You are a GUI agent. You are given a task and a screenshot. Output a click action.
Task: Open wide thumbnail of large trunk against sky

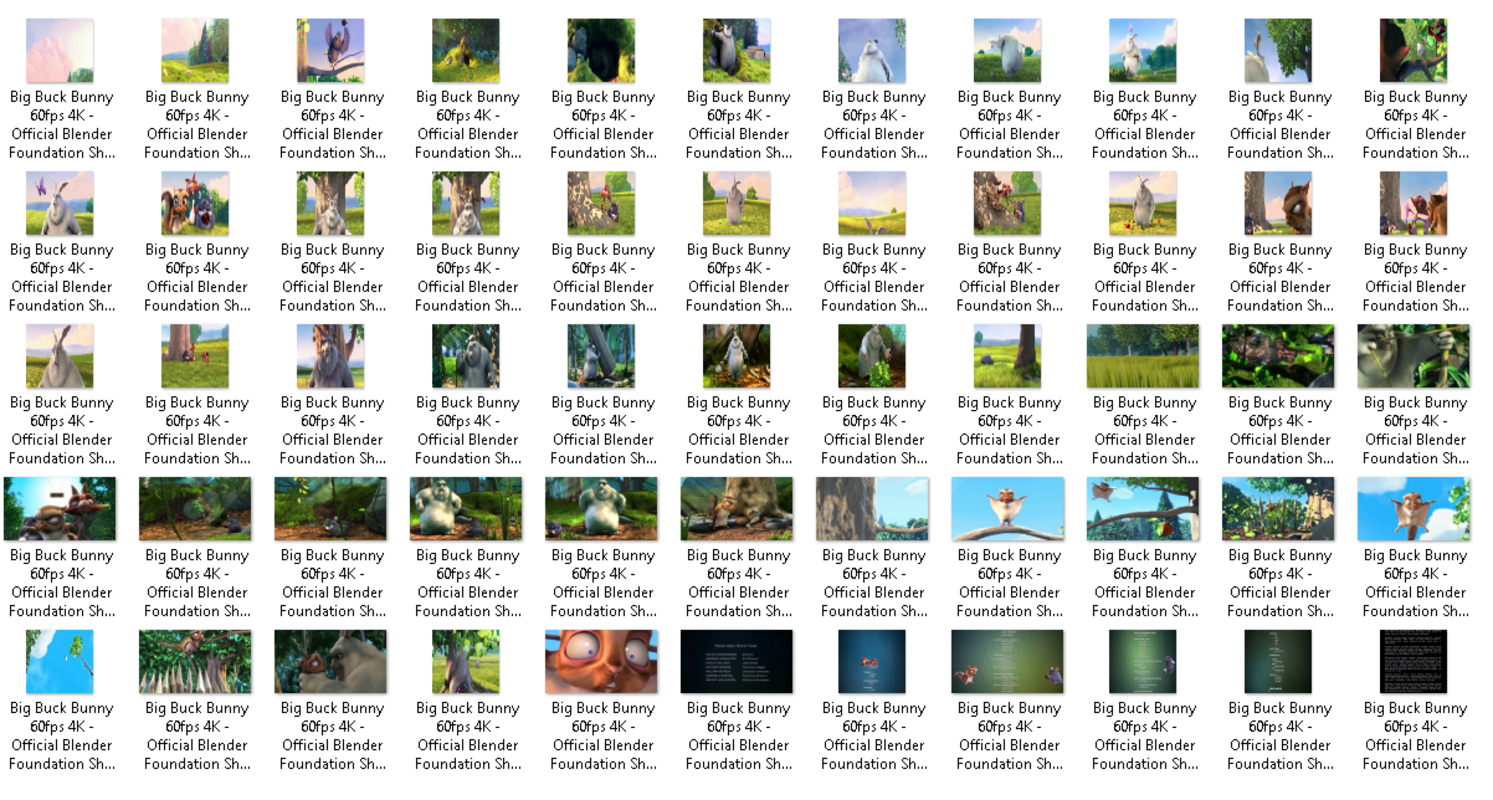[x=872, y=509]
